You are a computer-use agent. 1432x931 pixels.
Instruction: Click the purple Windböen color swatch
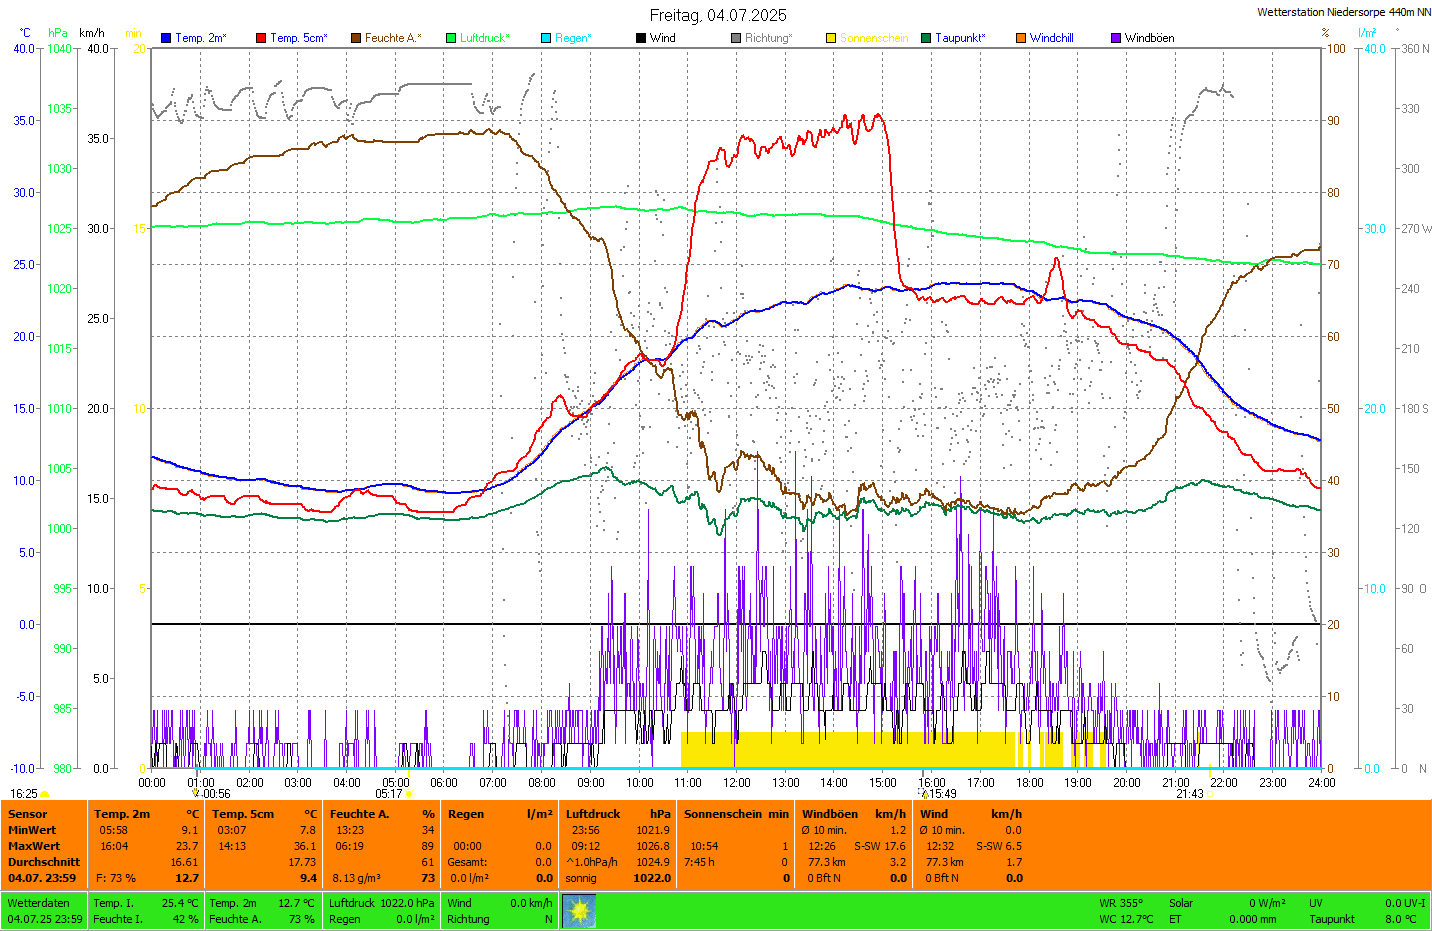point(1116,38)
